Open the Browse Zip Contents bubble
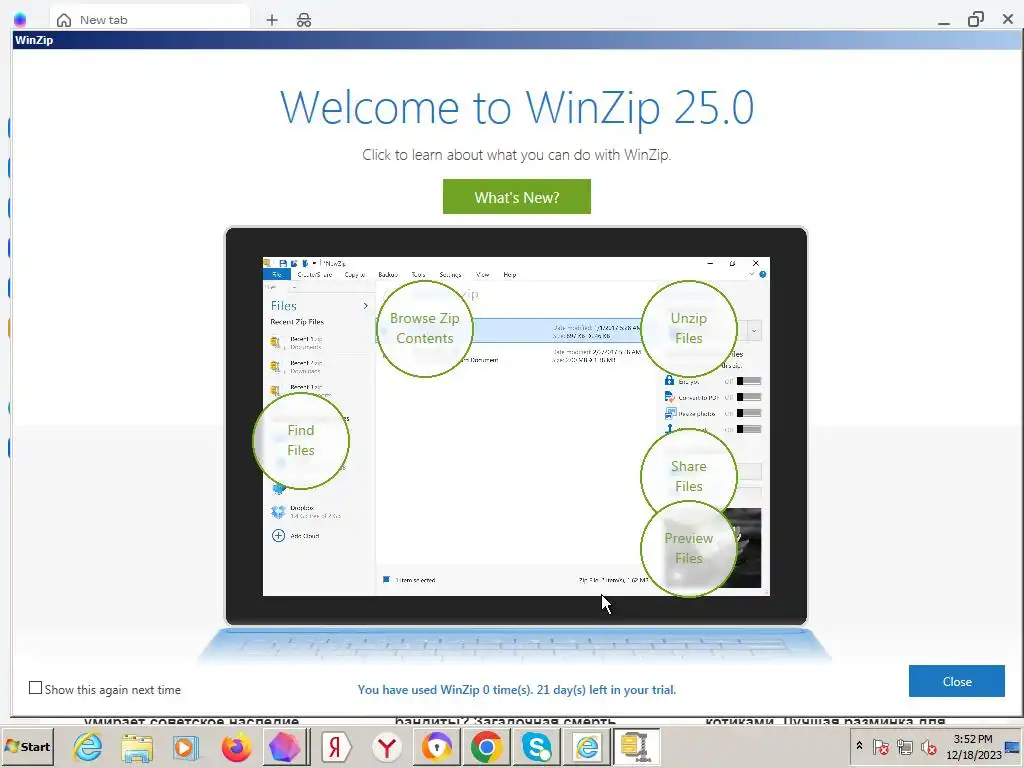 coord(424,328)
